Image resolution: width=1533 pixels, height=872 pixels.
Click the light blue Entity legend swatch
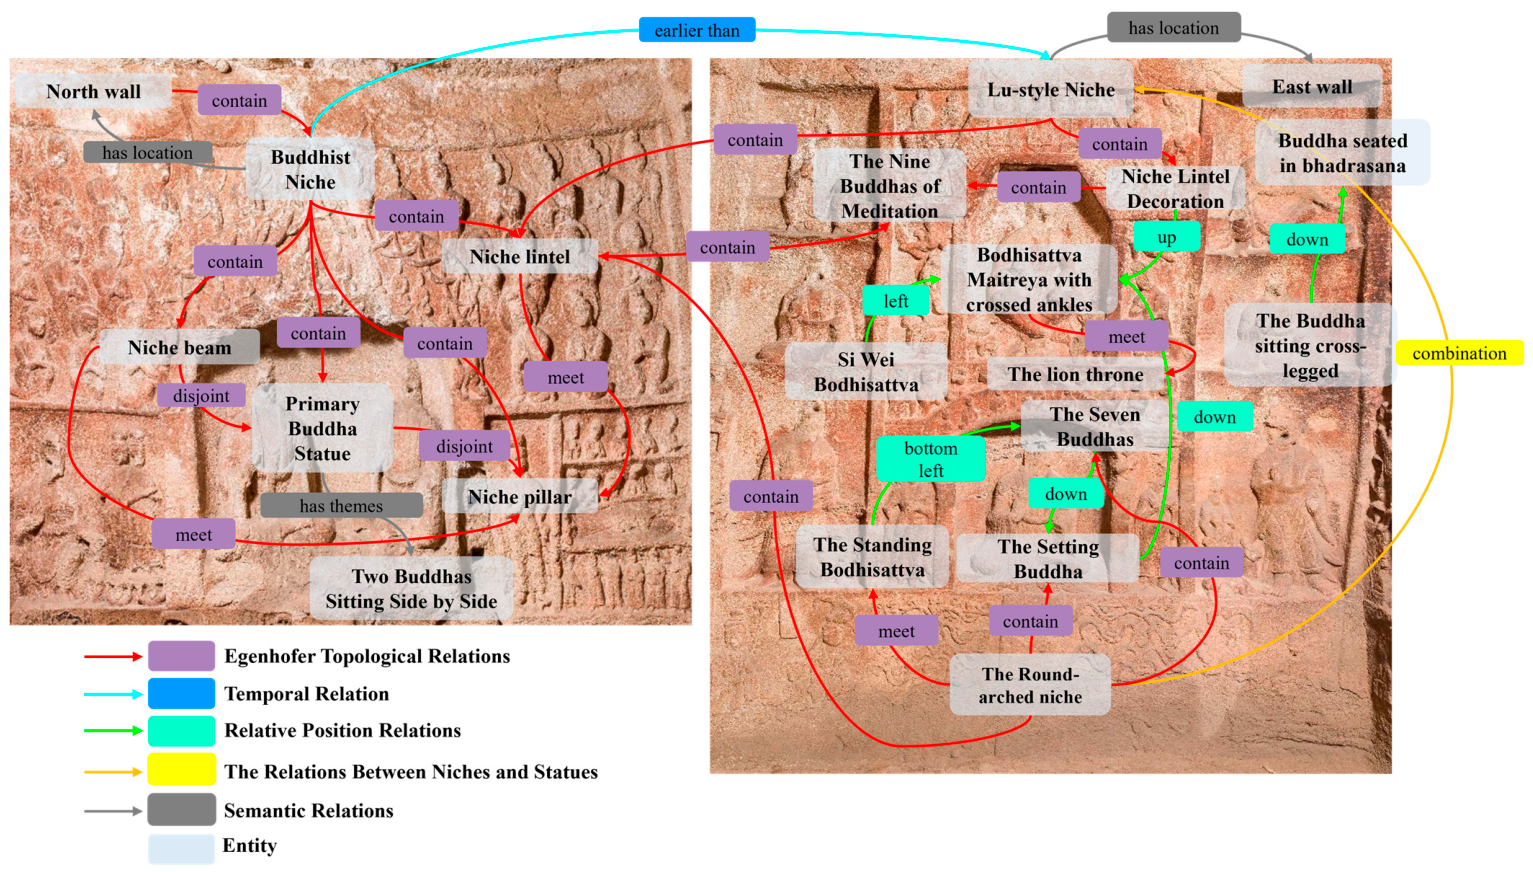pos(181,848)
